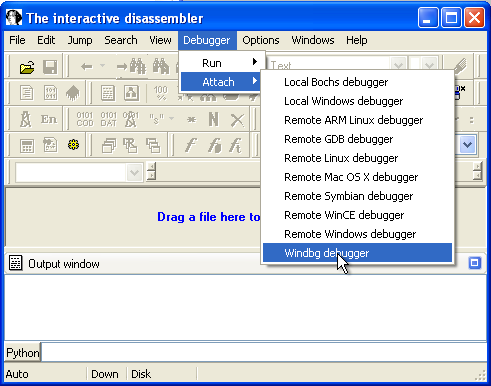
Task: Click the Python command input field
Action: (263, 352)
